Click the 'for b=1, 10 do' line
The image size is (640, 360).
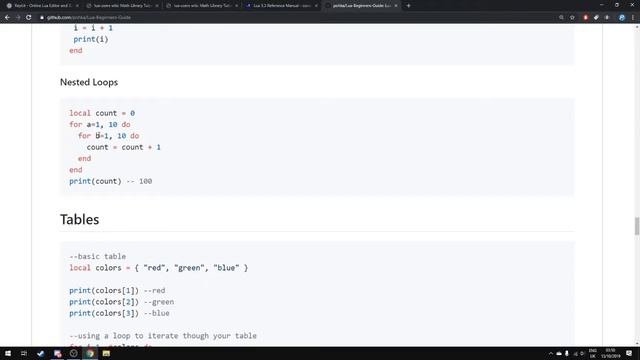pos(109,136)
